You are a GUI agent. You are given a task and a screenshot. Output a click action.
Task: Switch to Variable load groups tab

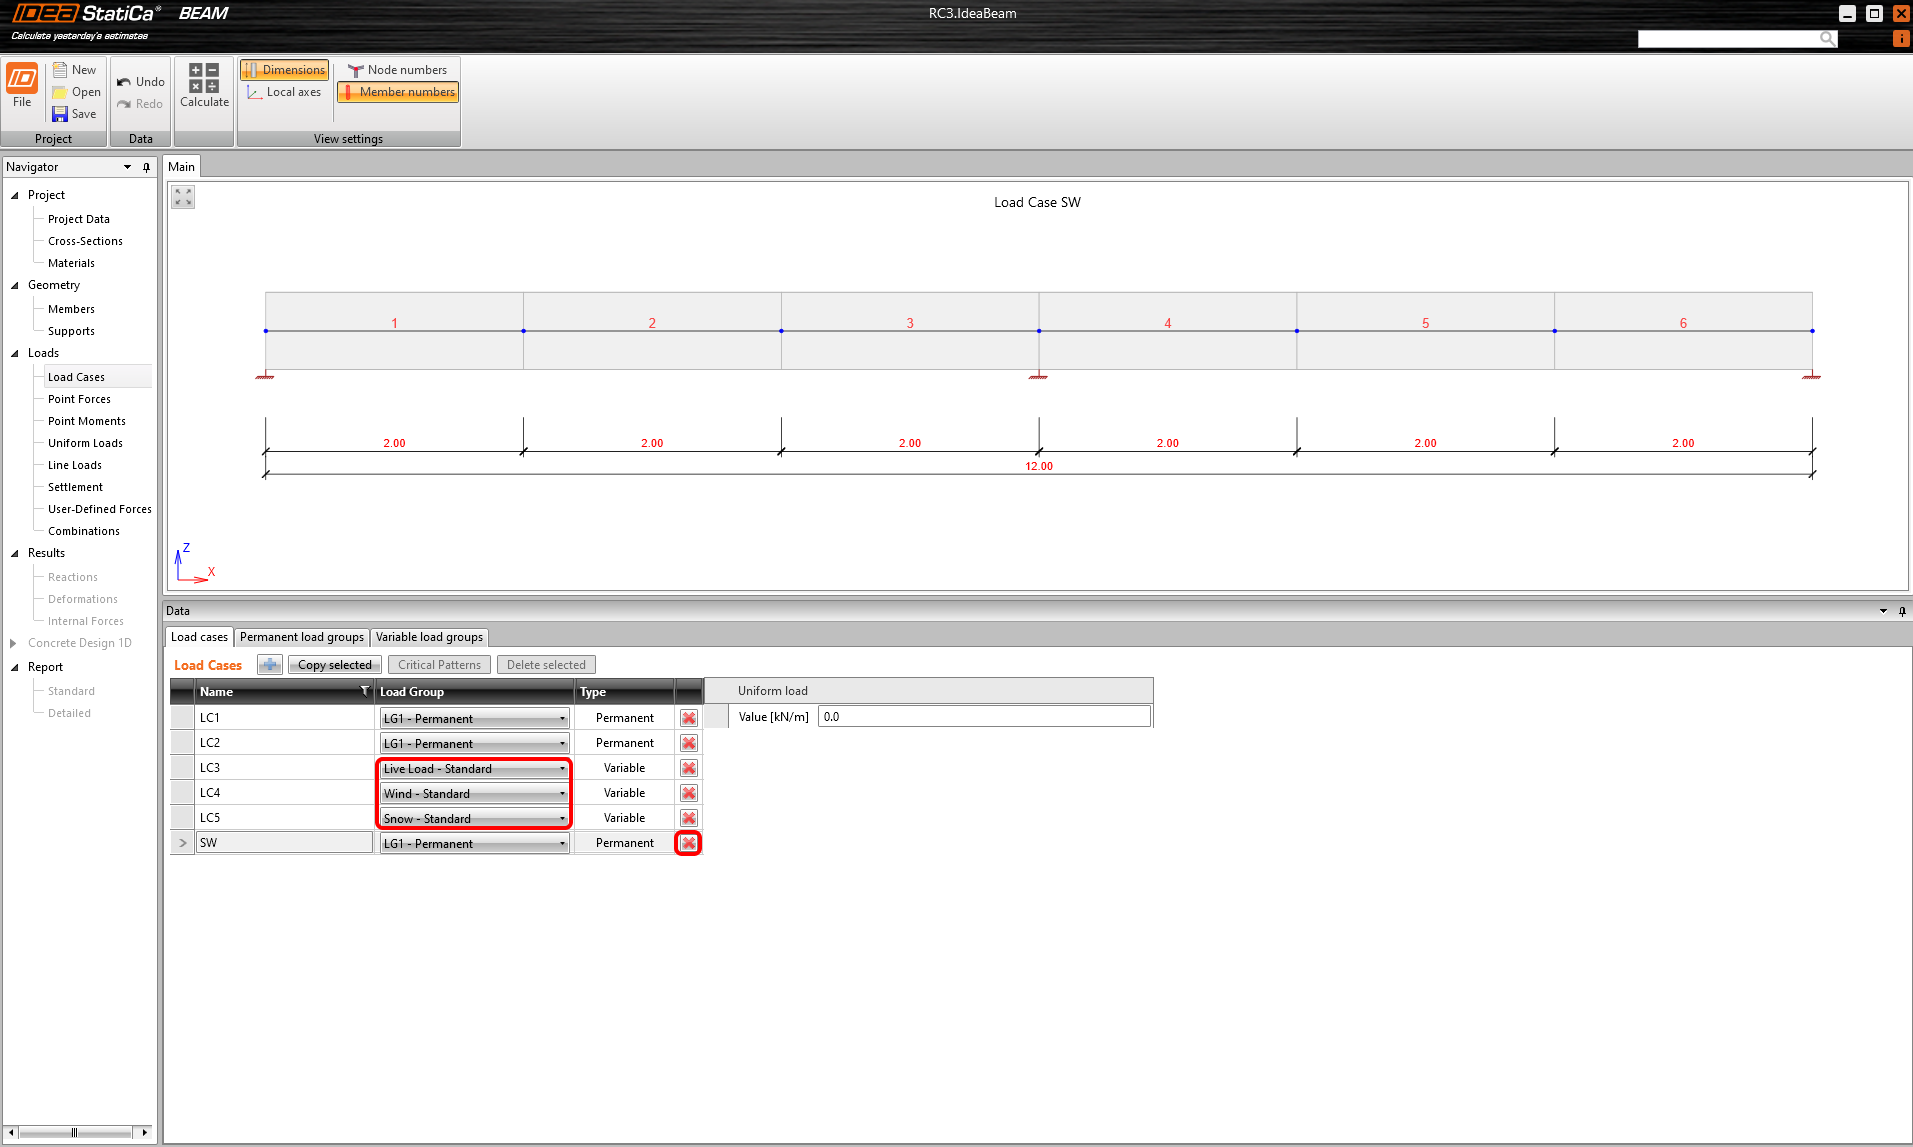click(x=429, y=637)
